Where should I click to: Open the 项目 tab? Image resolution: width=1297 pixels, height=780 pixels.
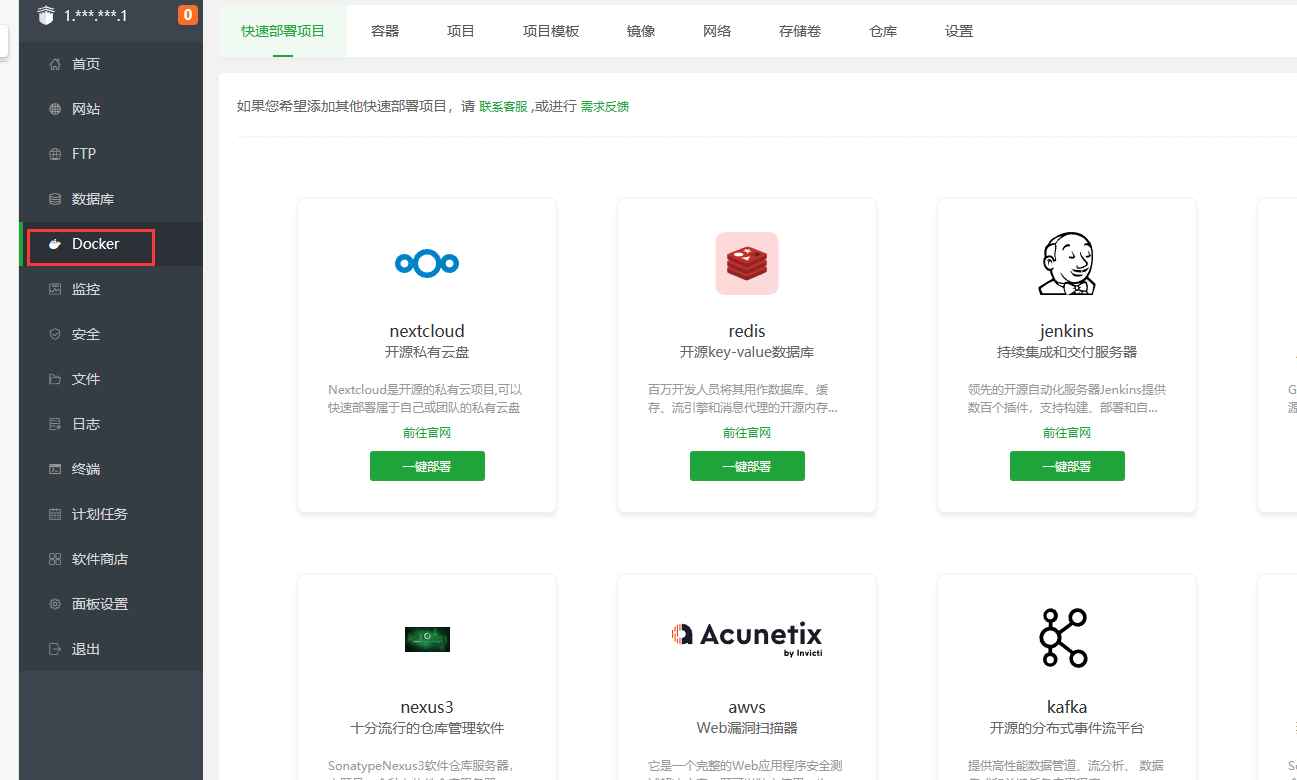point(461,31)
